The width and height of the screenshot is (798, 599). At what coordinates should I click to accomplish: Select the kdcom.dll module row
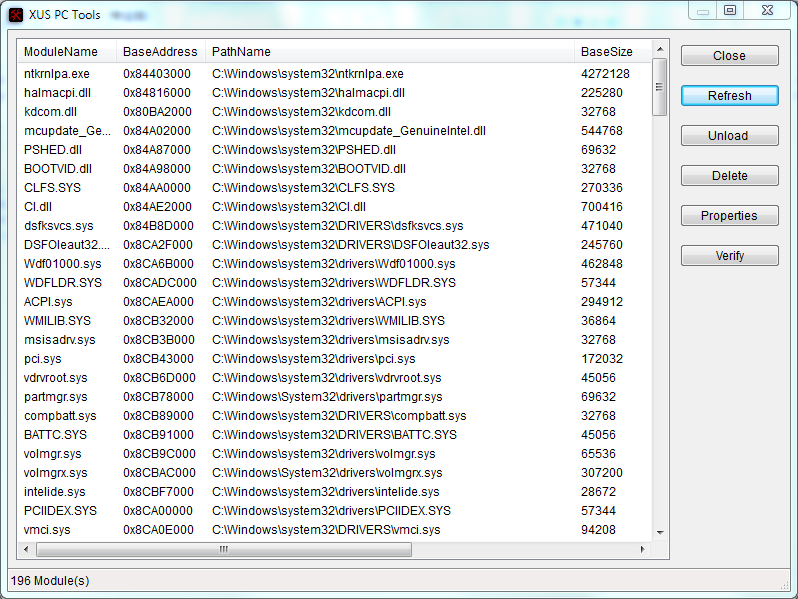click(x=334, y=112)
